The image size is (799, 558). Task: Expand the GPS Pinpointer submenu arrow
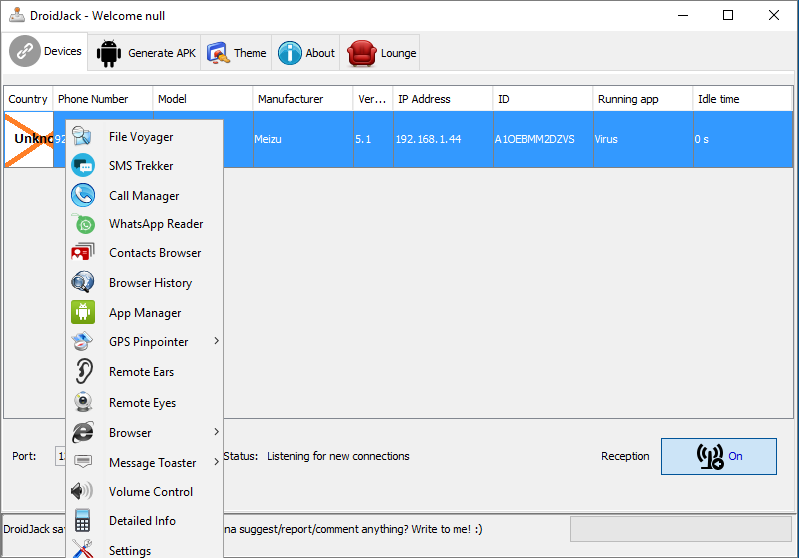(217, 340)
